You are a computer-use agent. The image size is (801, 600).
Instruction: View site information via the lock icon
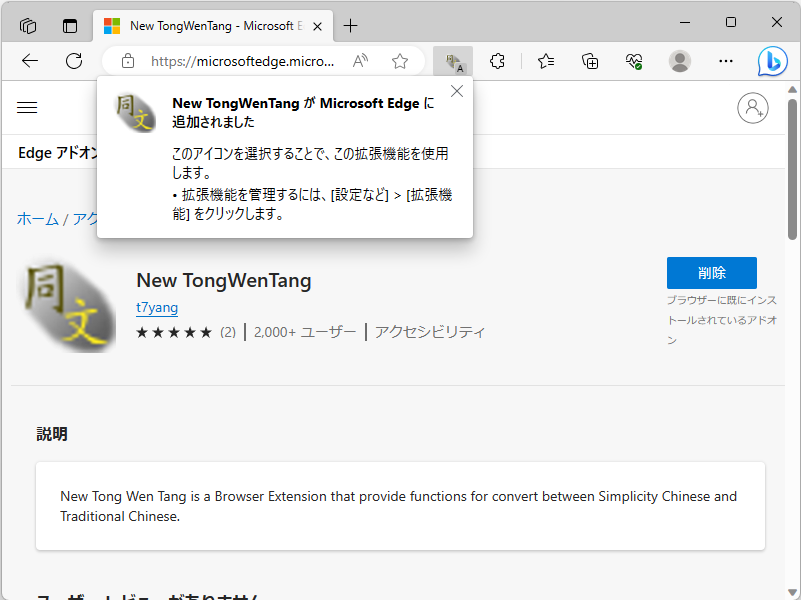point(127,60)
